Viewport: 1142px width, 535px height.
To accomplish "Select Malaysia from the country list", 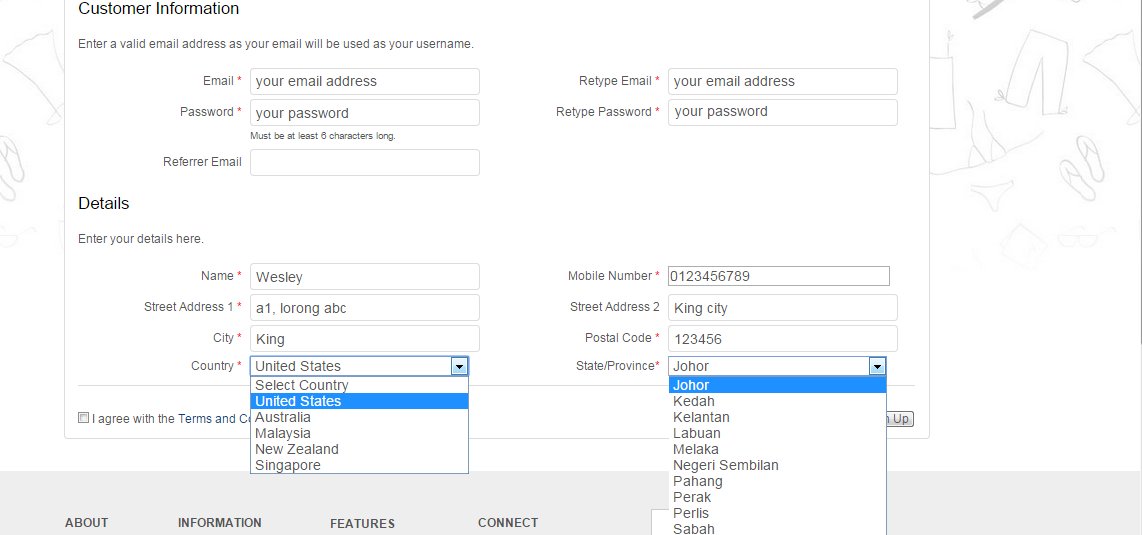I will tap(283, 433).
